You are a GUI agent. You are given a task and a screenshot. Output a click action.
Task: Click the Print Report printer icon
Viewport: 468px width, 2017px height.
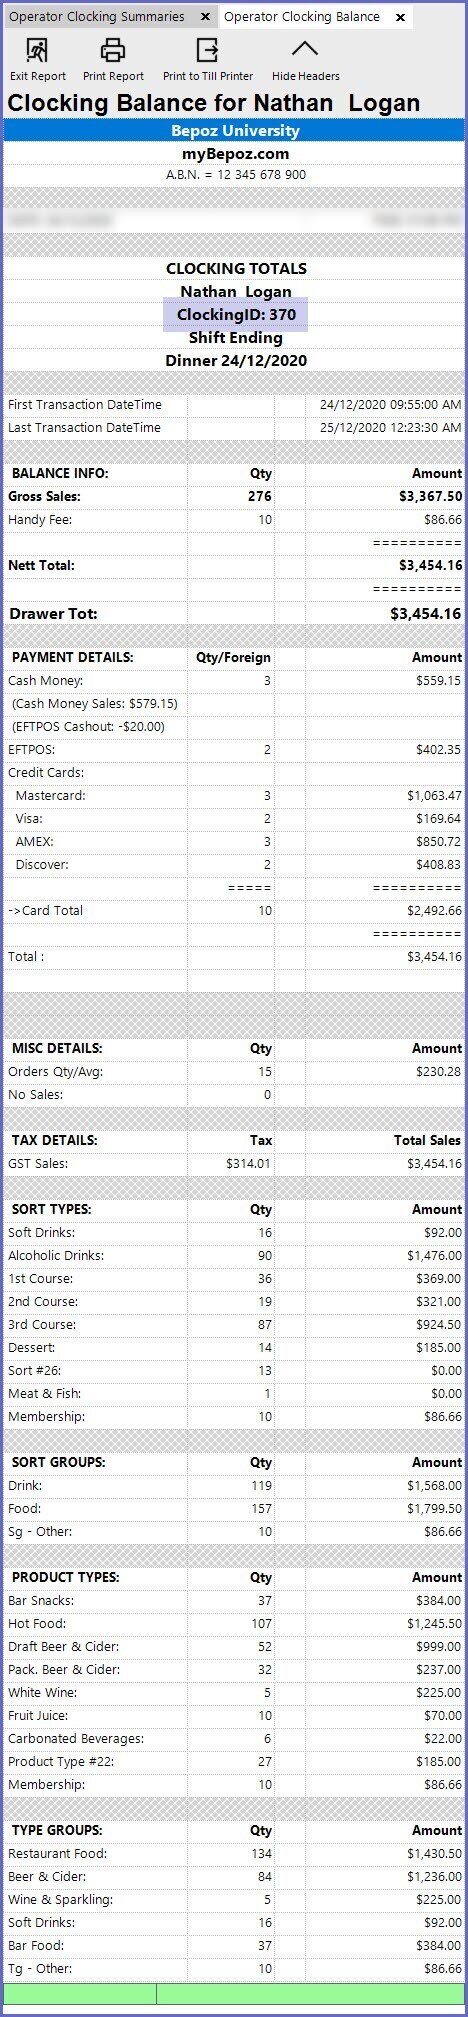pos(113,50)
